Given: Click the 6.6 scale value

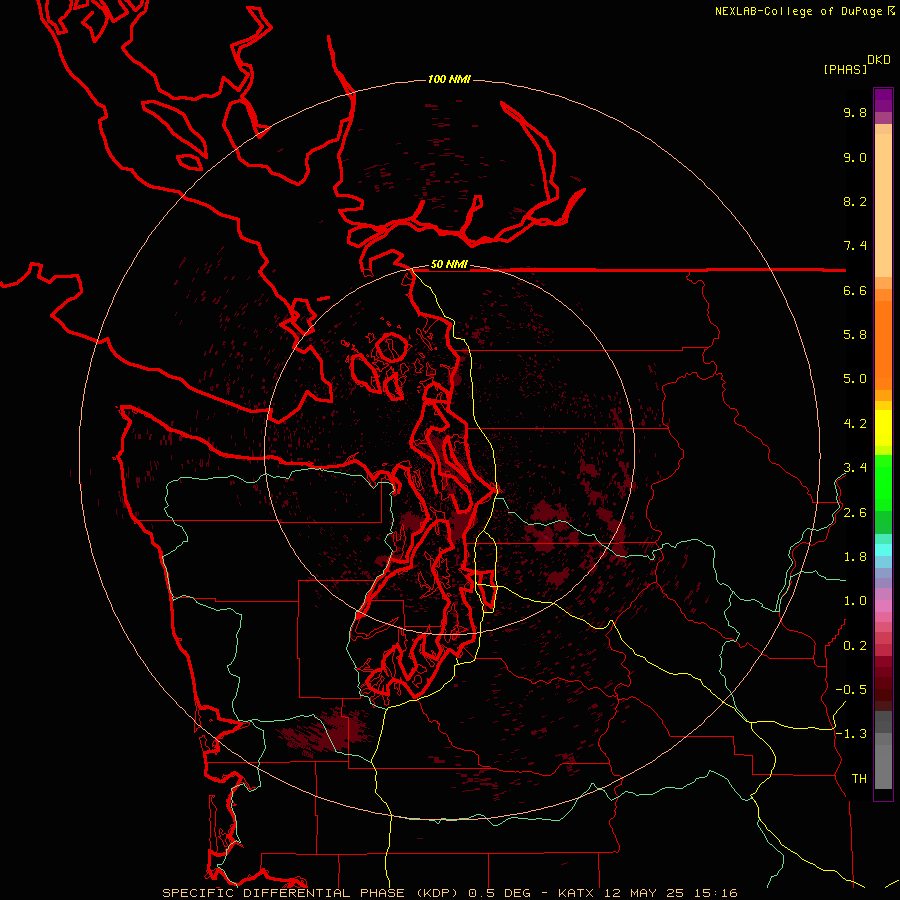Looking at the screenshot, I should [855, 291].
